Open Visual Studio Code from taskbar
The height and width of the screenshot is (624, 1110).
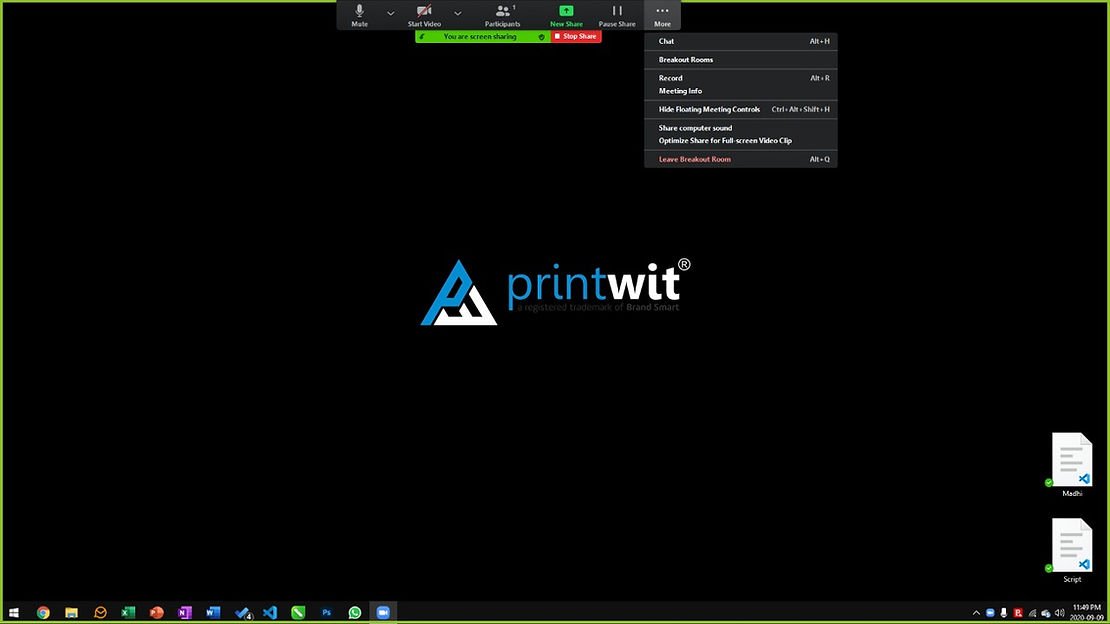[x=270, y=613]
